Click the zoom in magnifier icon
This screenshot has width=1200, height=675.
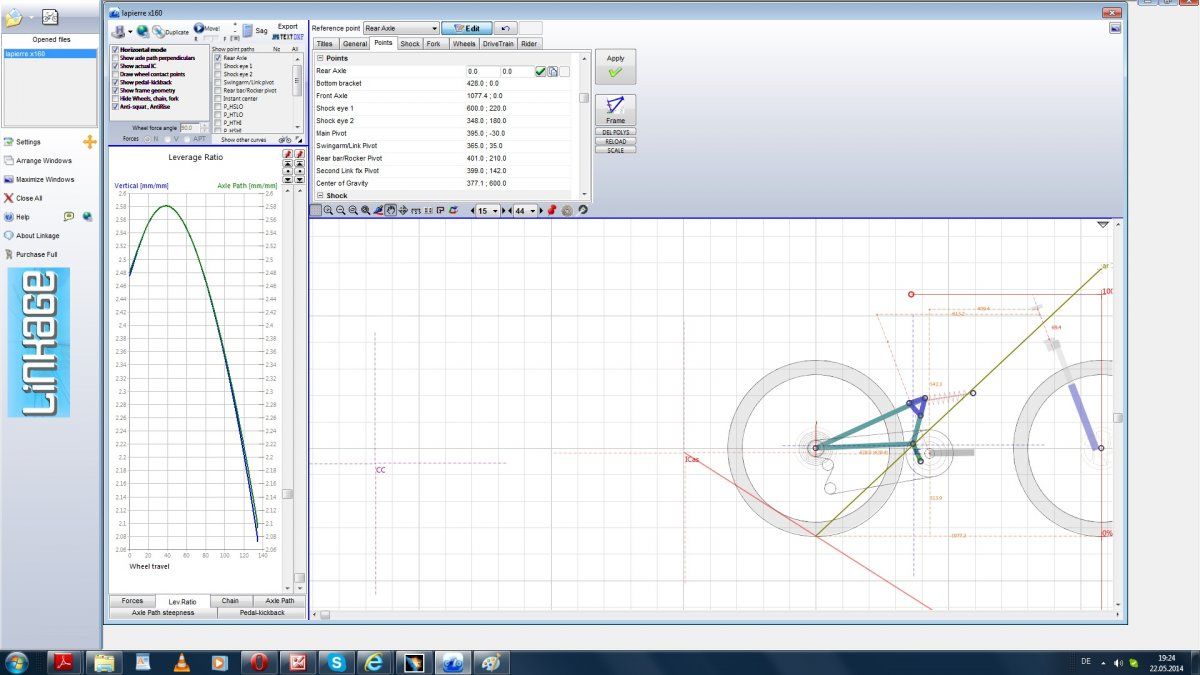(329, 210)
